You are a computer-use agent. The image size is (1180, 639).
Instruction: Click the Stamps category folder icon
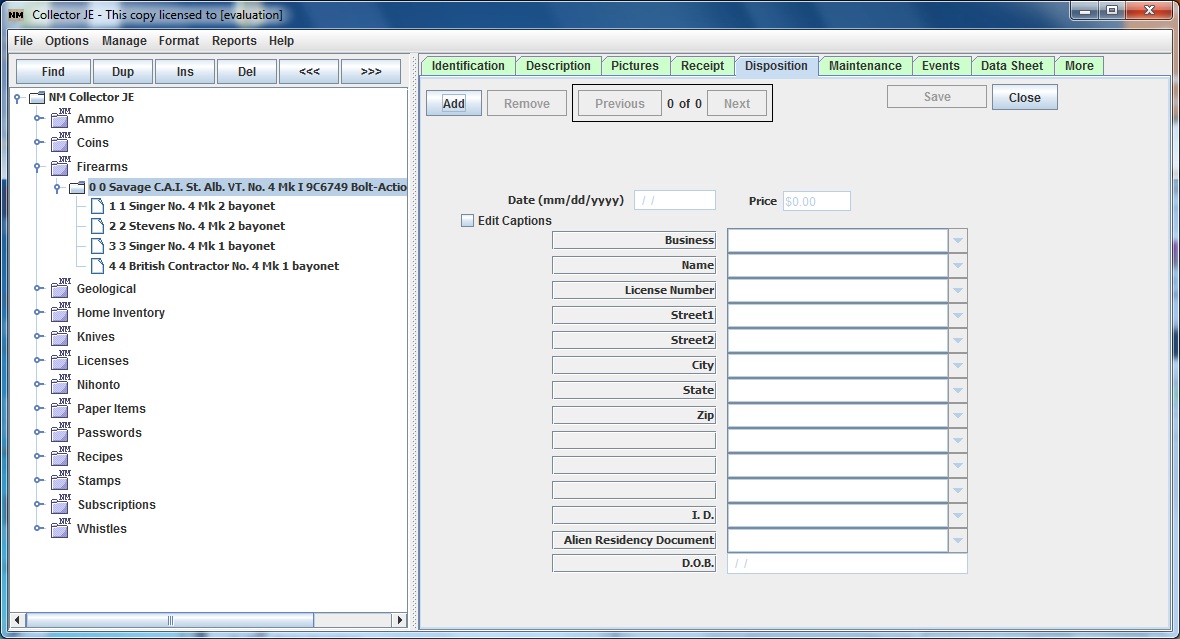tap(60, 481)
